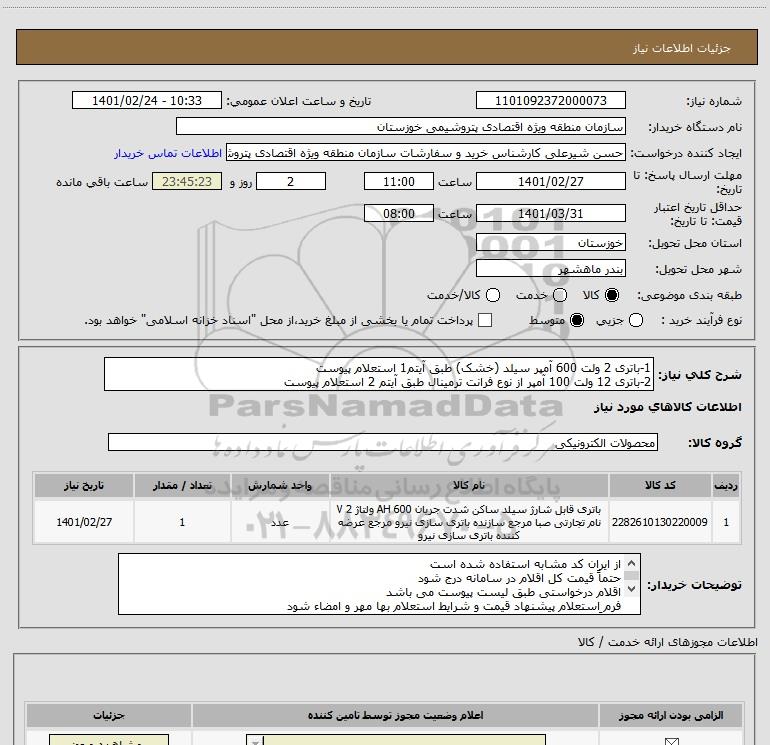Click the جزئیات column header
The image size is (770, 745).
click(x=109, y=715)
